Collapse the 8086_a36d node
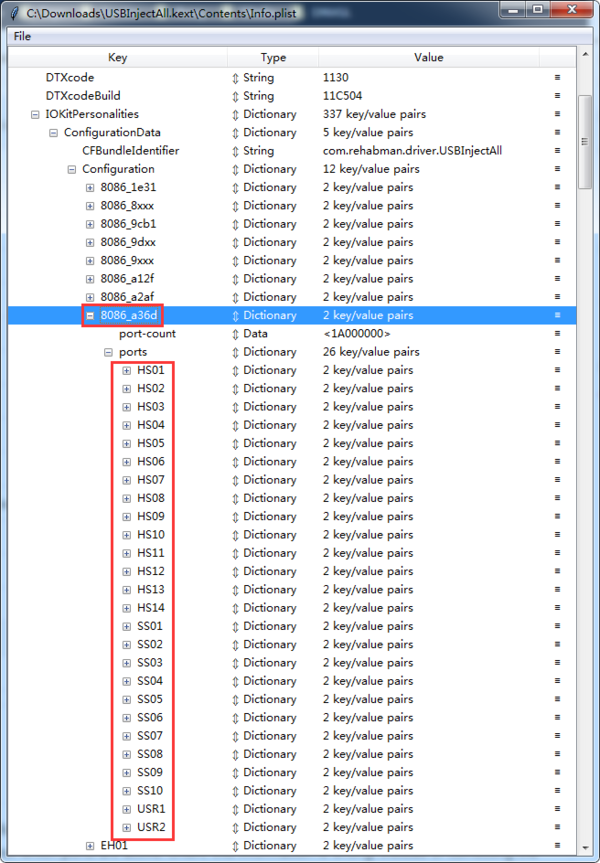Screen dimensions: 600x863 point(90,315)
